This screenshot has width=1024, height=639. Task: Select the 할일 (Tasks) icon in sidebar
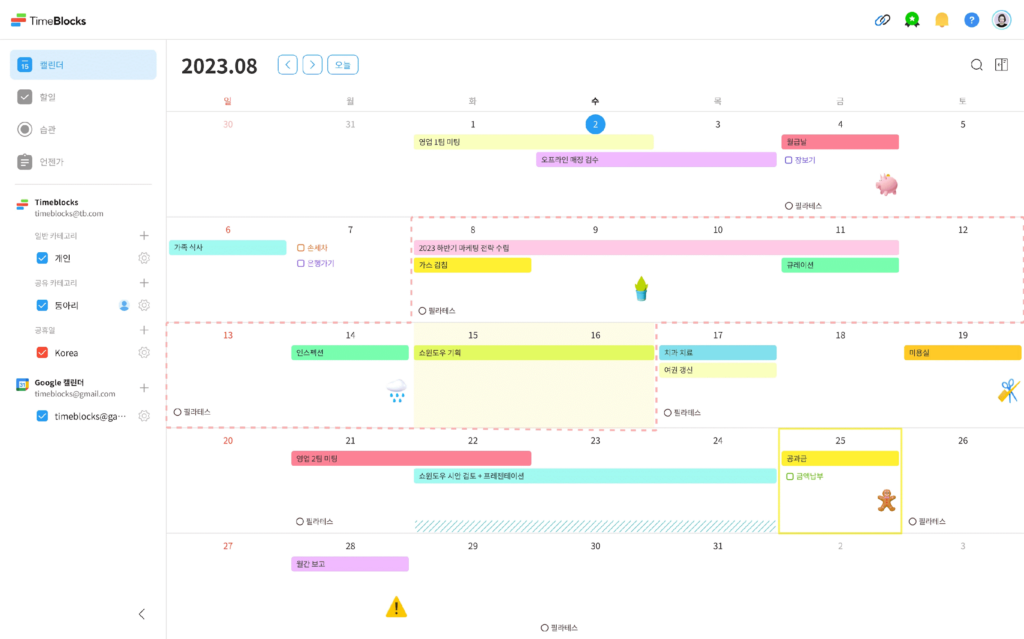click(25, 96)
